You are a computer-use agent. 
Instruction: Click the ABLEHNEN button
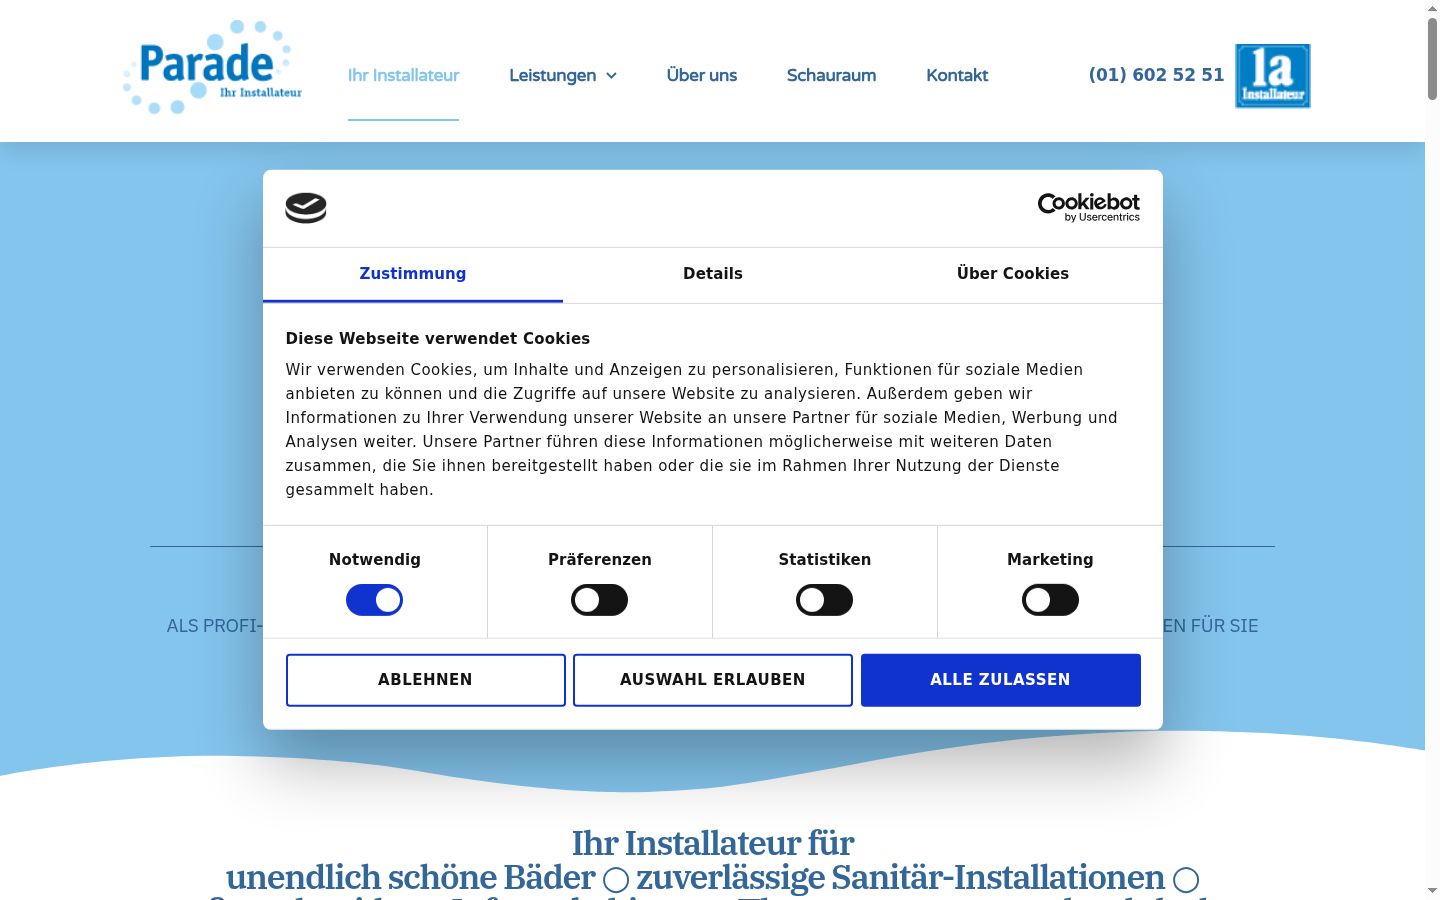426,680
